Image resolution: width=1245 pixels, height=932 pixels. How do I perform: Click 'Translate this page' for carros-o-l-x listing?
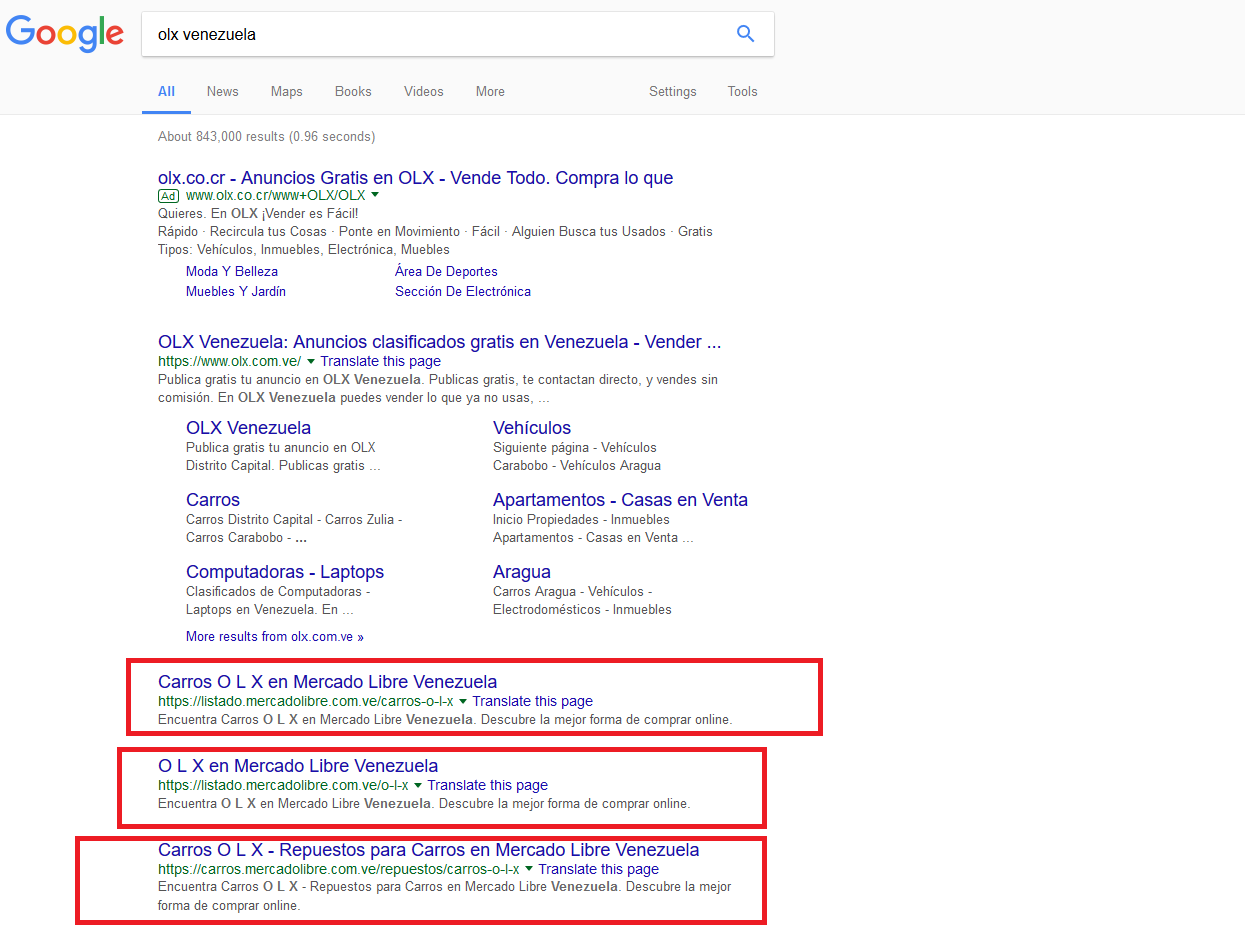click(x=533, y=701)
